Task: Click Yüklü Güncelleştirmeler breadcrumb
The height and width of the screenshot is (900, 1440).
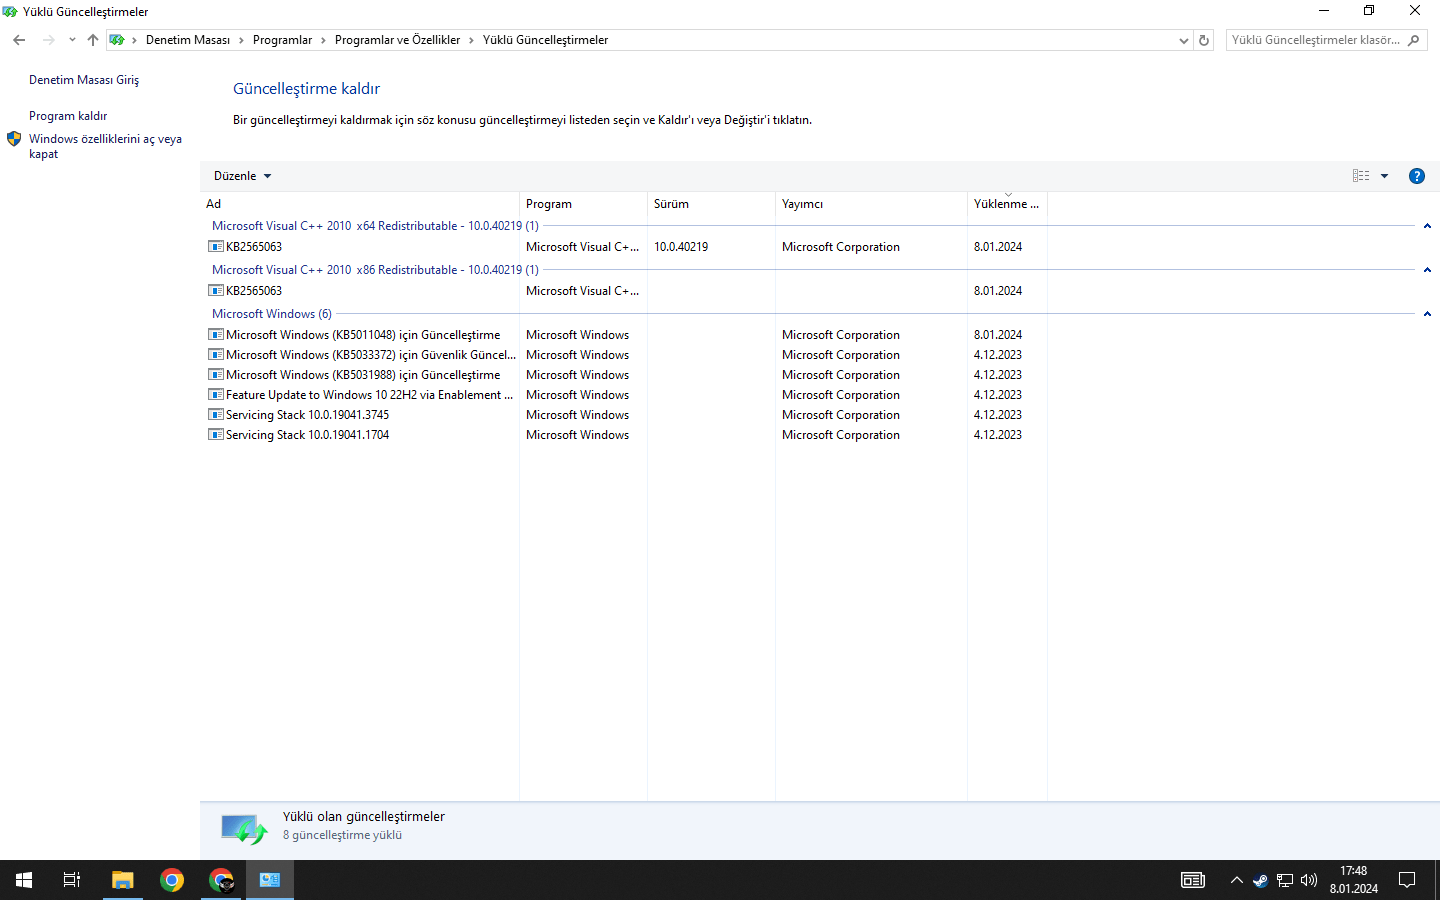Action: [x=545, y=40]
